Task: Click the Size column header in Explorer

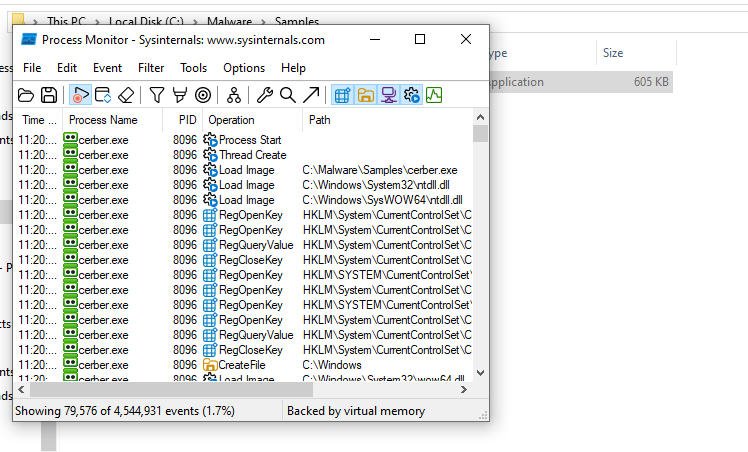Action: pyautogui.click(x=636, y=53)
